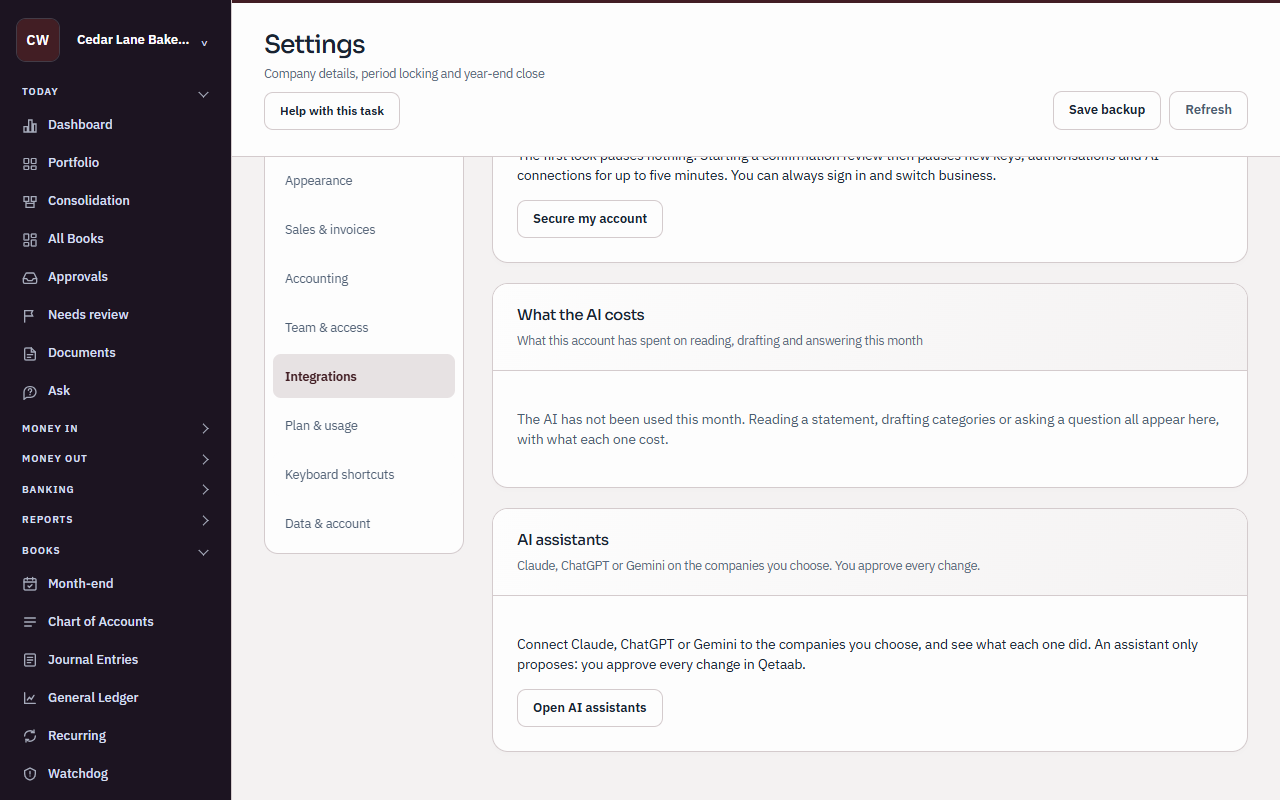
Task: Click Help with this task button
Action: coord(332,111)
